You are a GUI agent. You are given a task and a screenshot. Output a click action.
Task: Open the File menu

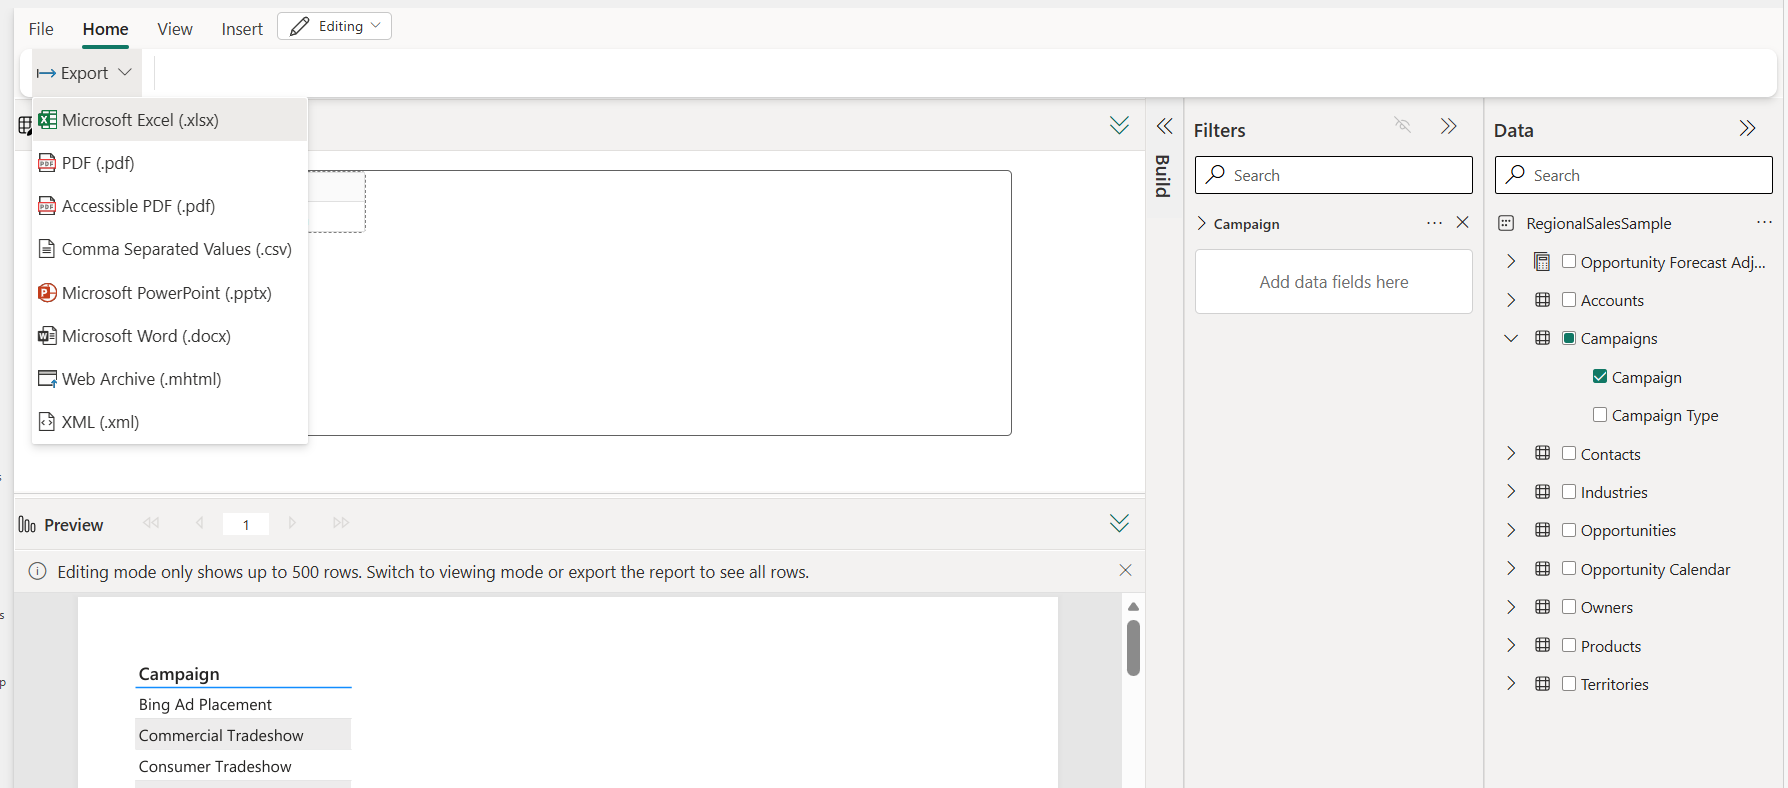41,29
